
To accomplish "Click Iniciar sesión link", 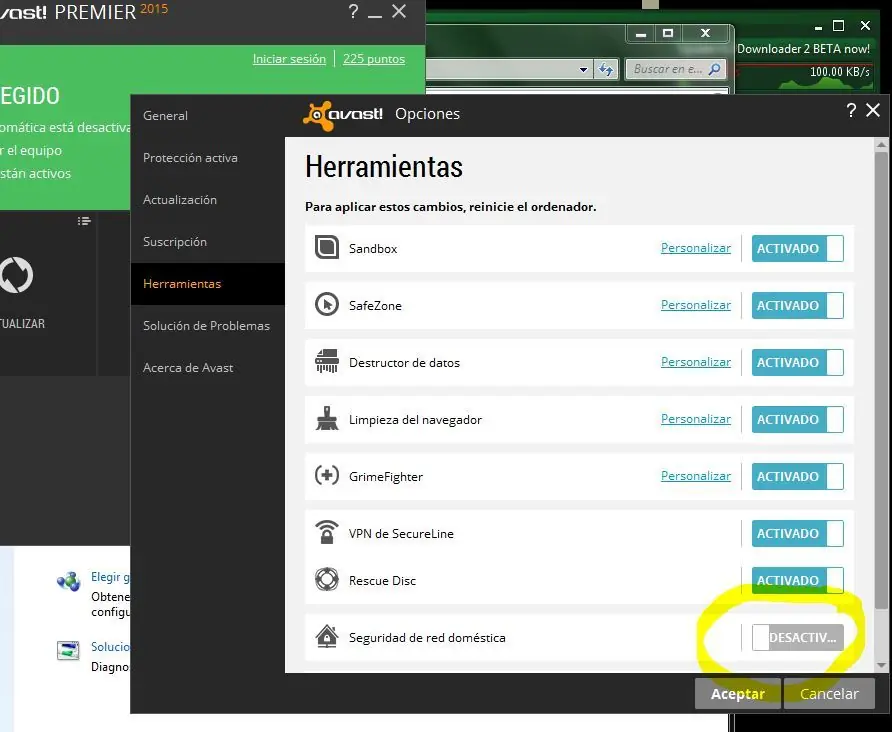I will coord(289,59).
